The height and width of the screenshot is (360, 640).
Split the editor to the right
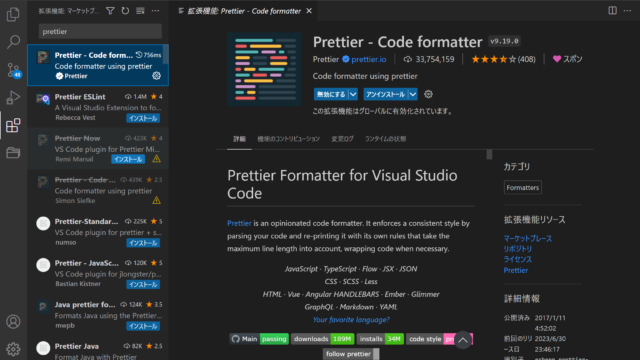(612, 11)
